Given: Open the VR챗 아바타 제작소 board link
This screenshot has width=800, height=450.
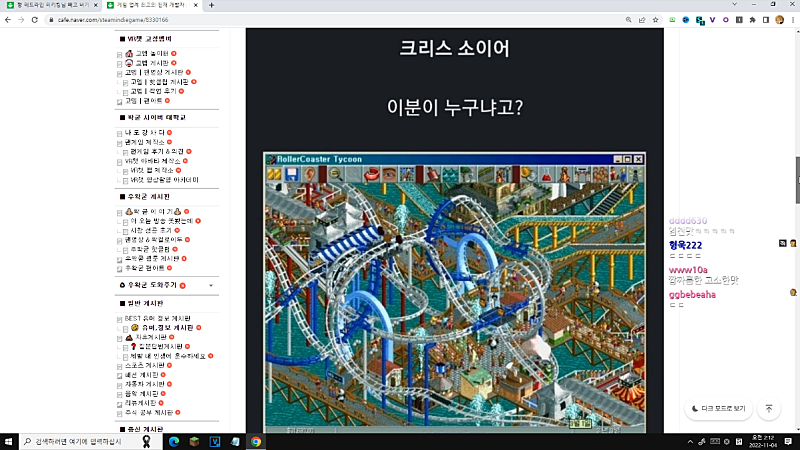Looking at the screenshot, I should 153,161.
